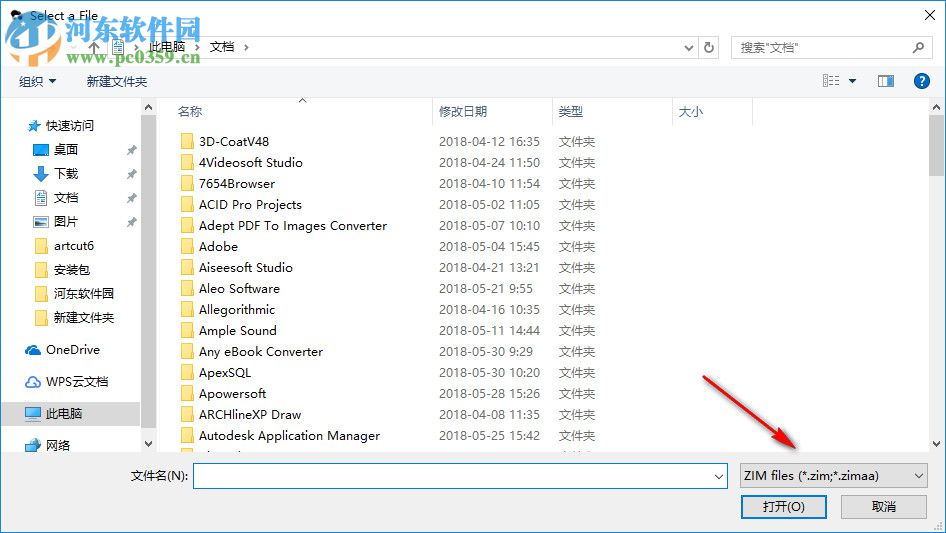Open the ZIM files type dropdown
Screen dimensions: 946x533
pyautogui.click(x=833, y=476)
